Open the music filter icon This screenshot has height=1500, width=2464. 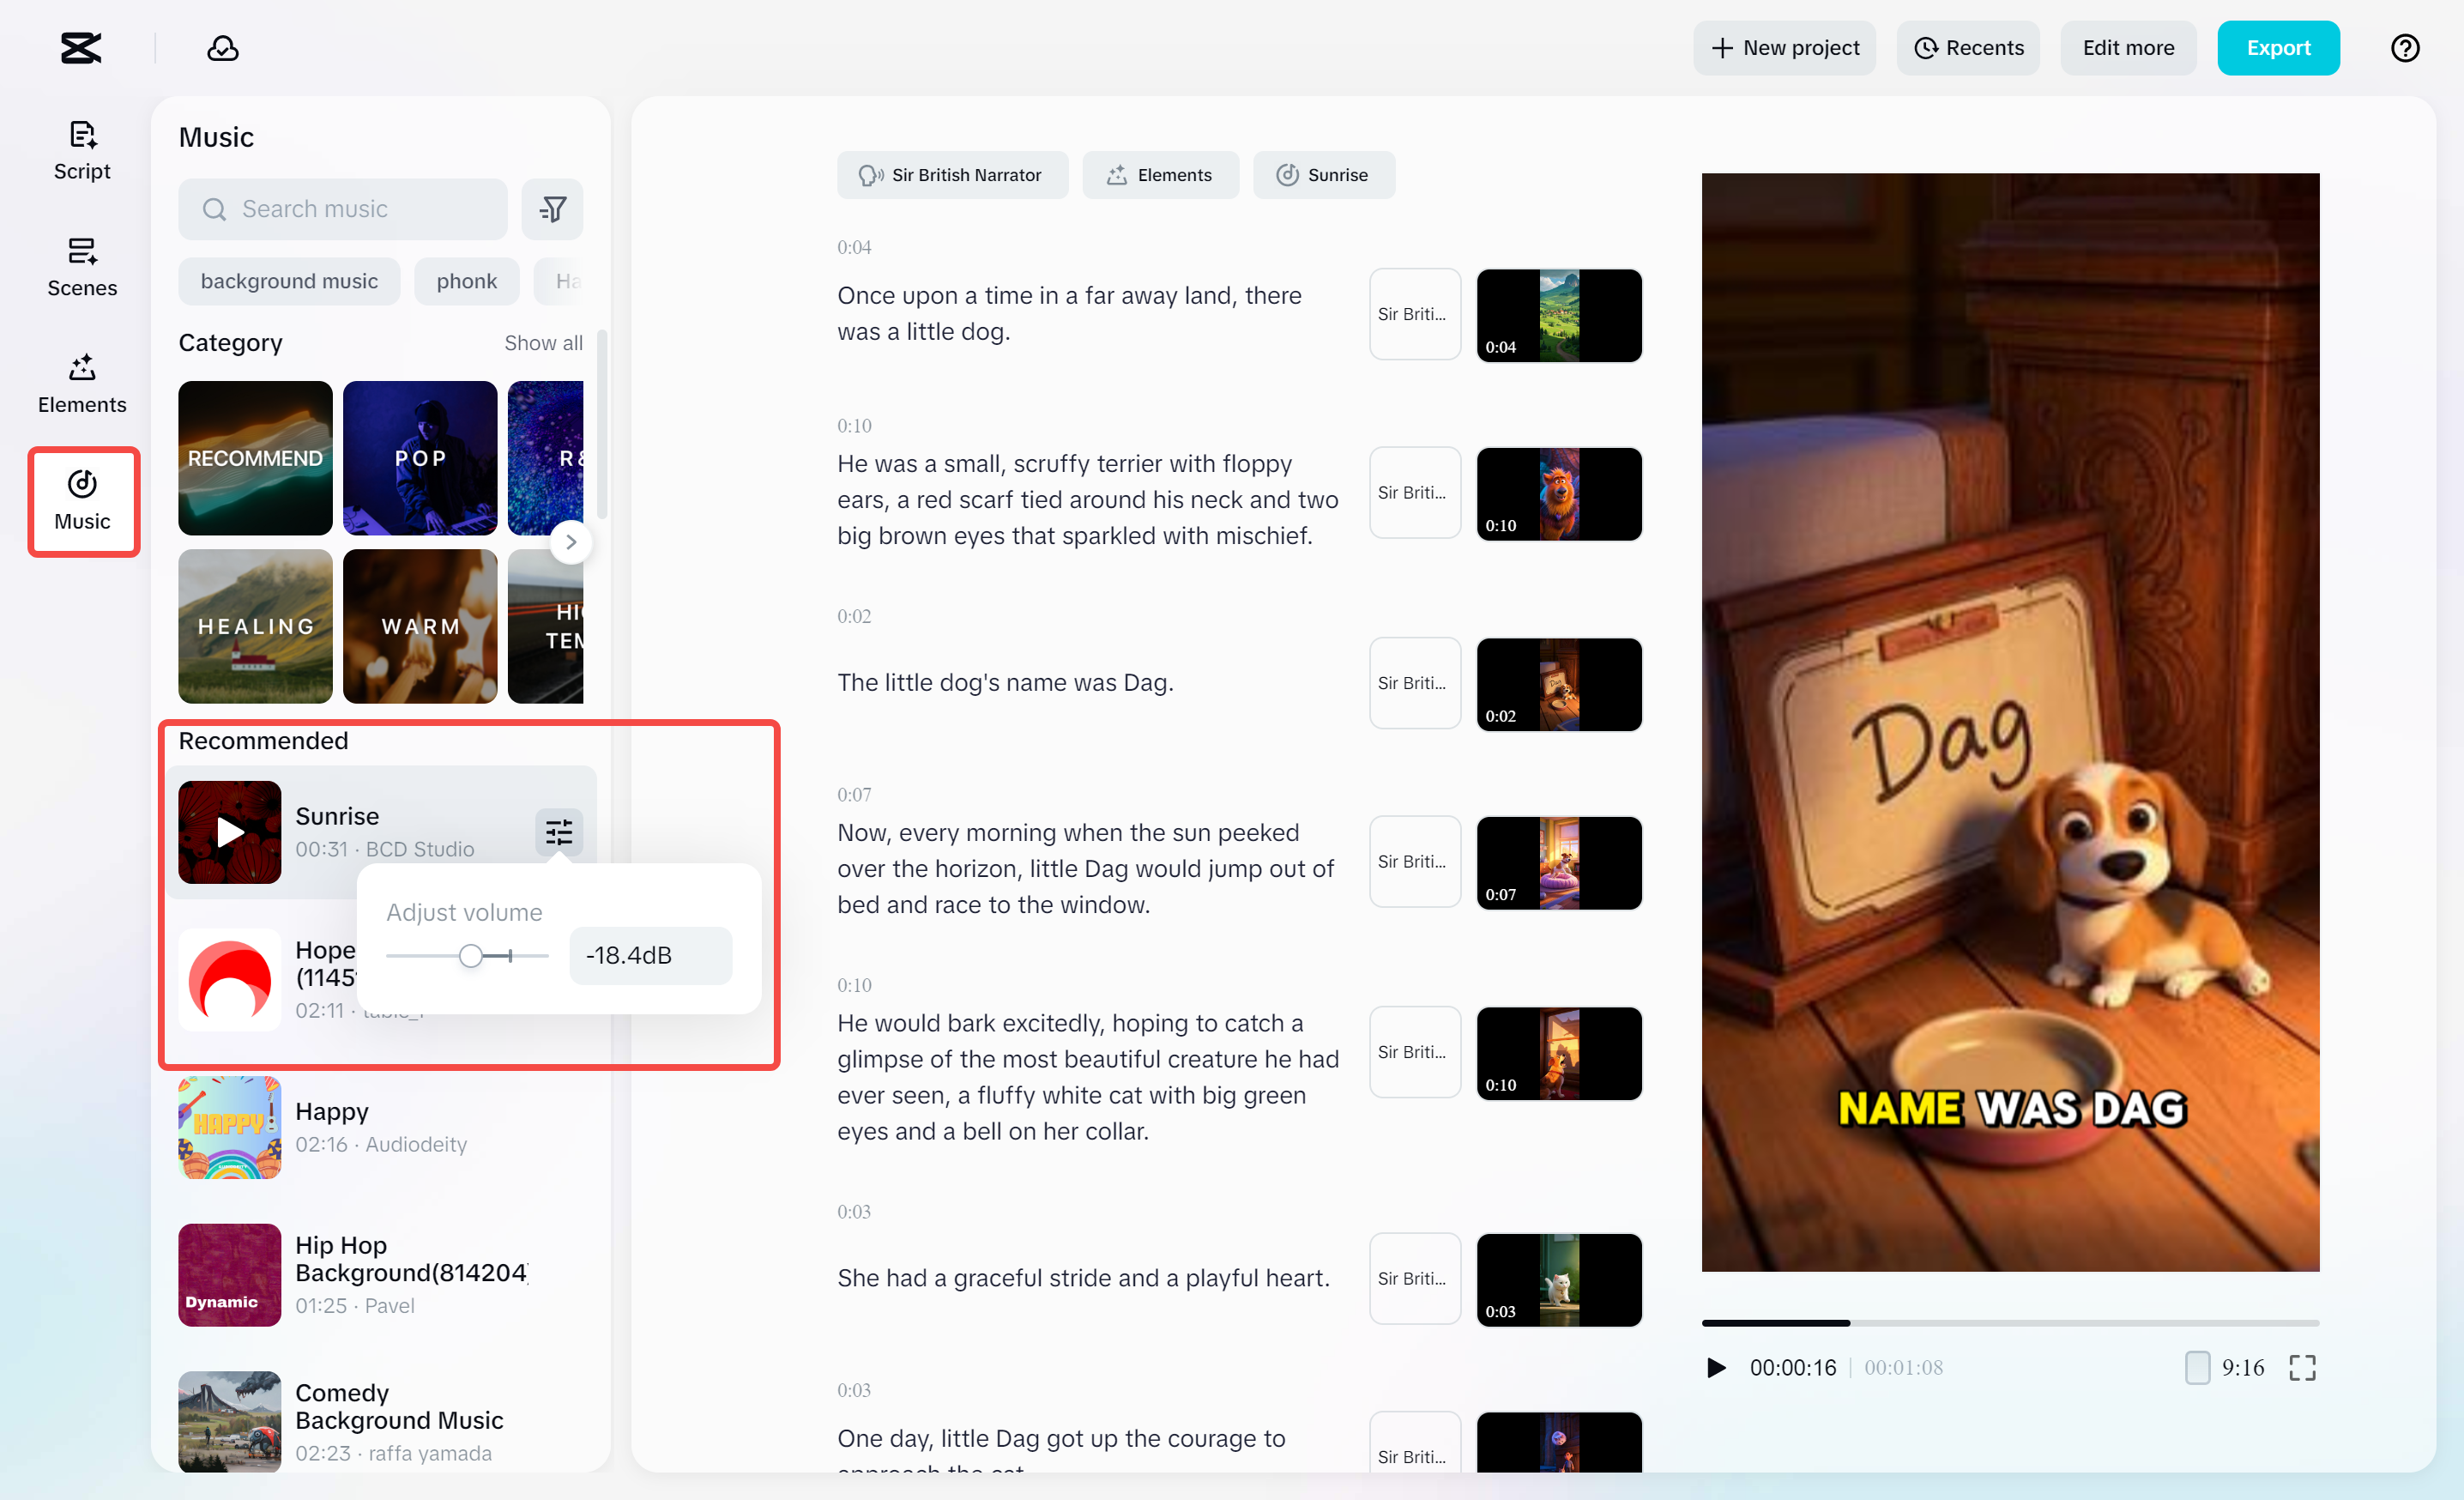click(x=552, y=209)
